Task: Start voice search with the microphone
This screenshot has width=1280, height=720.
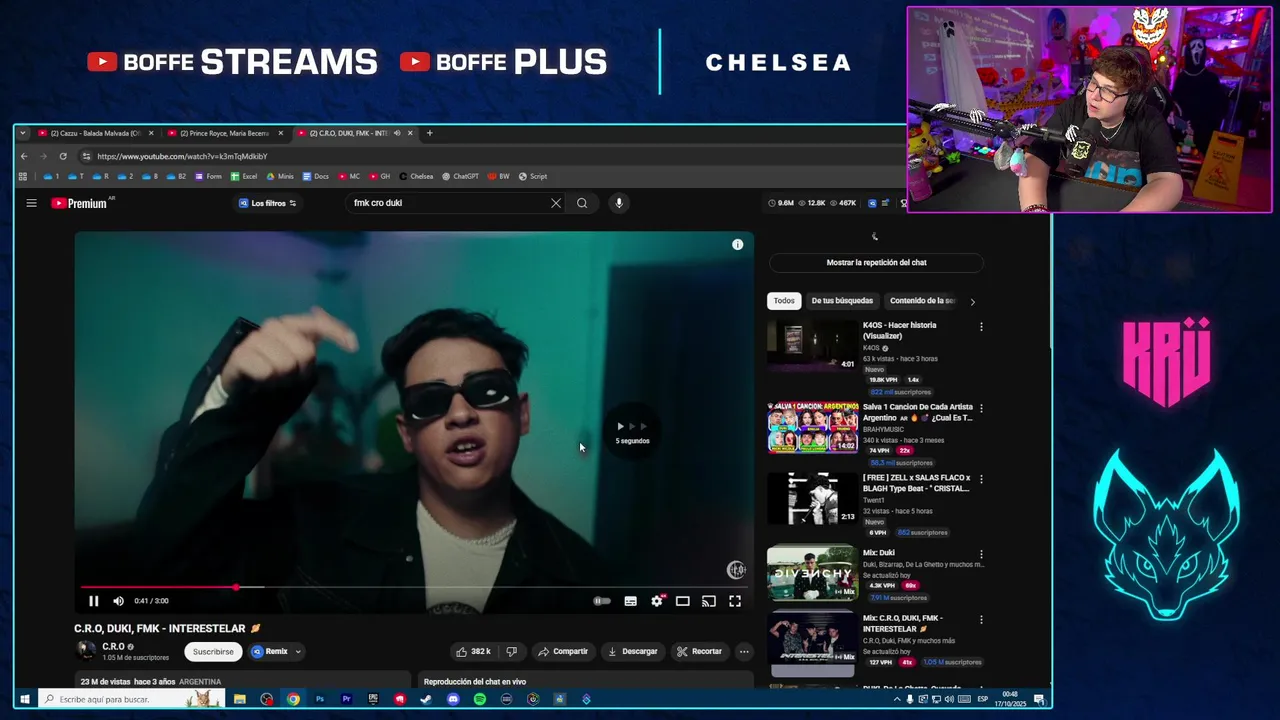Action: tap(619, 203)
